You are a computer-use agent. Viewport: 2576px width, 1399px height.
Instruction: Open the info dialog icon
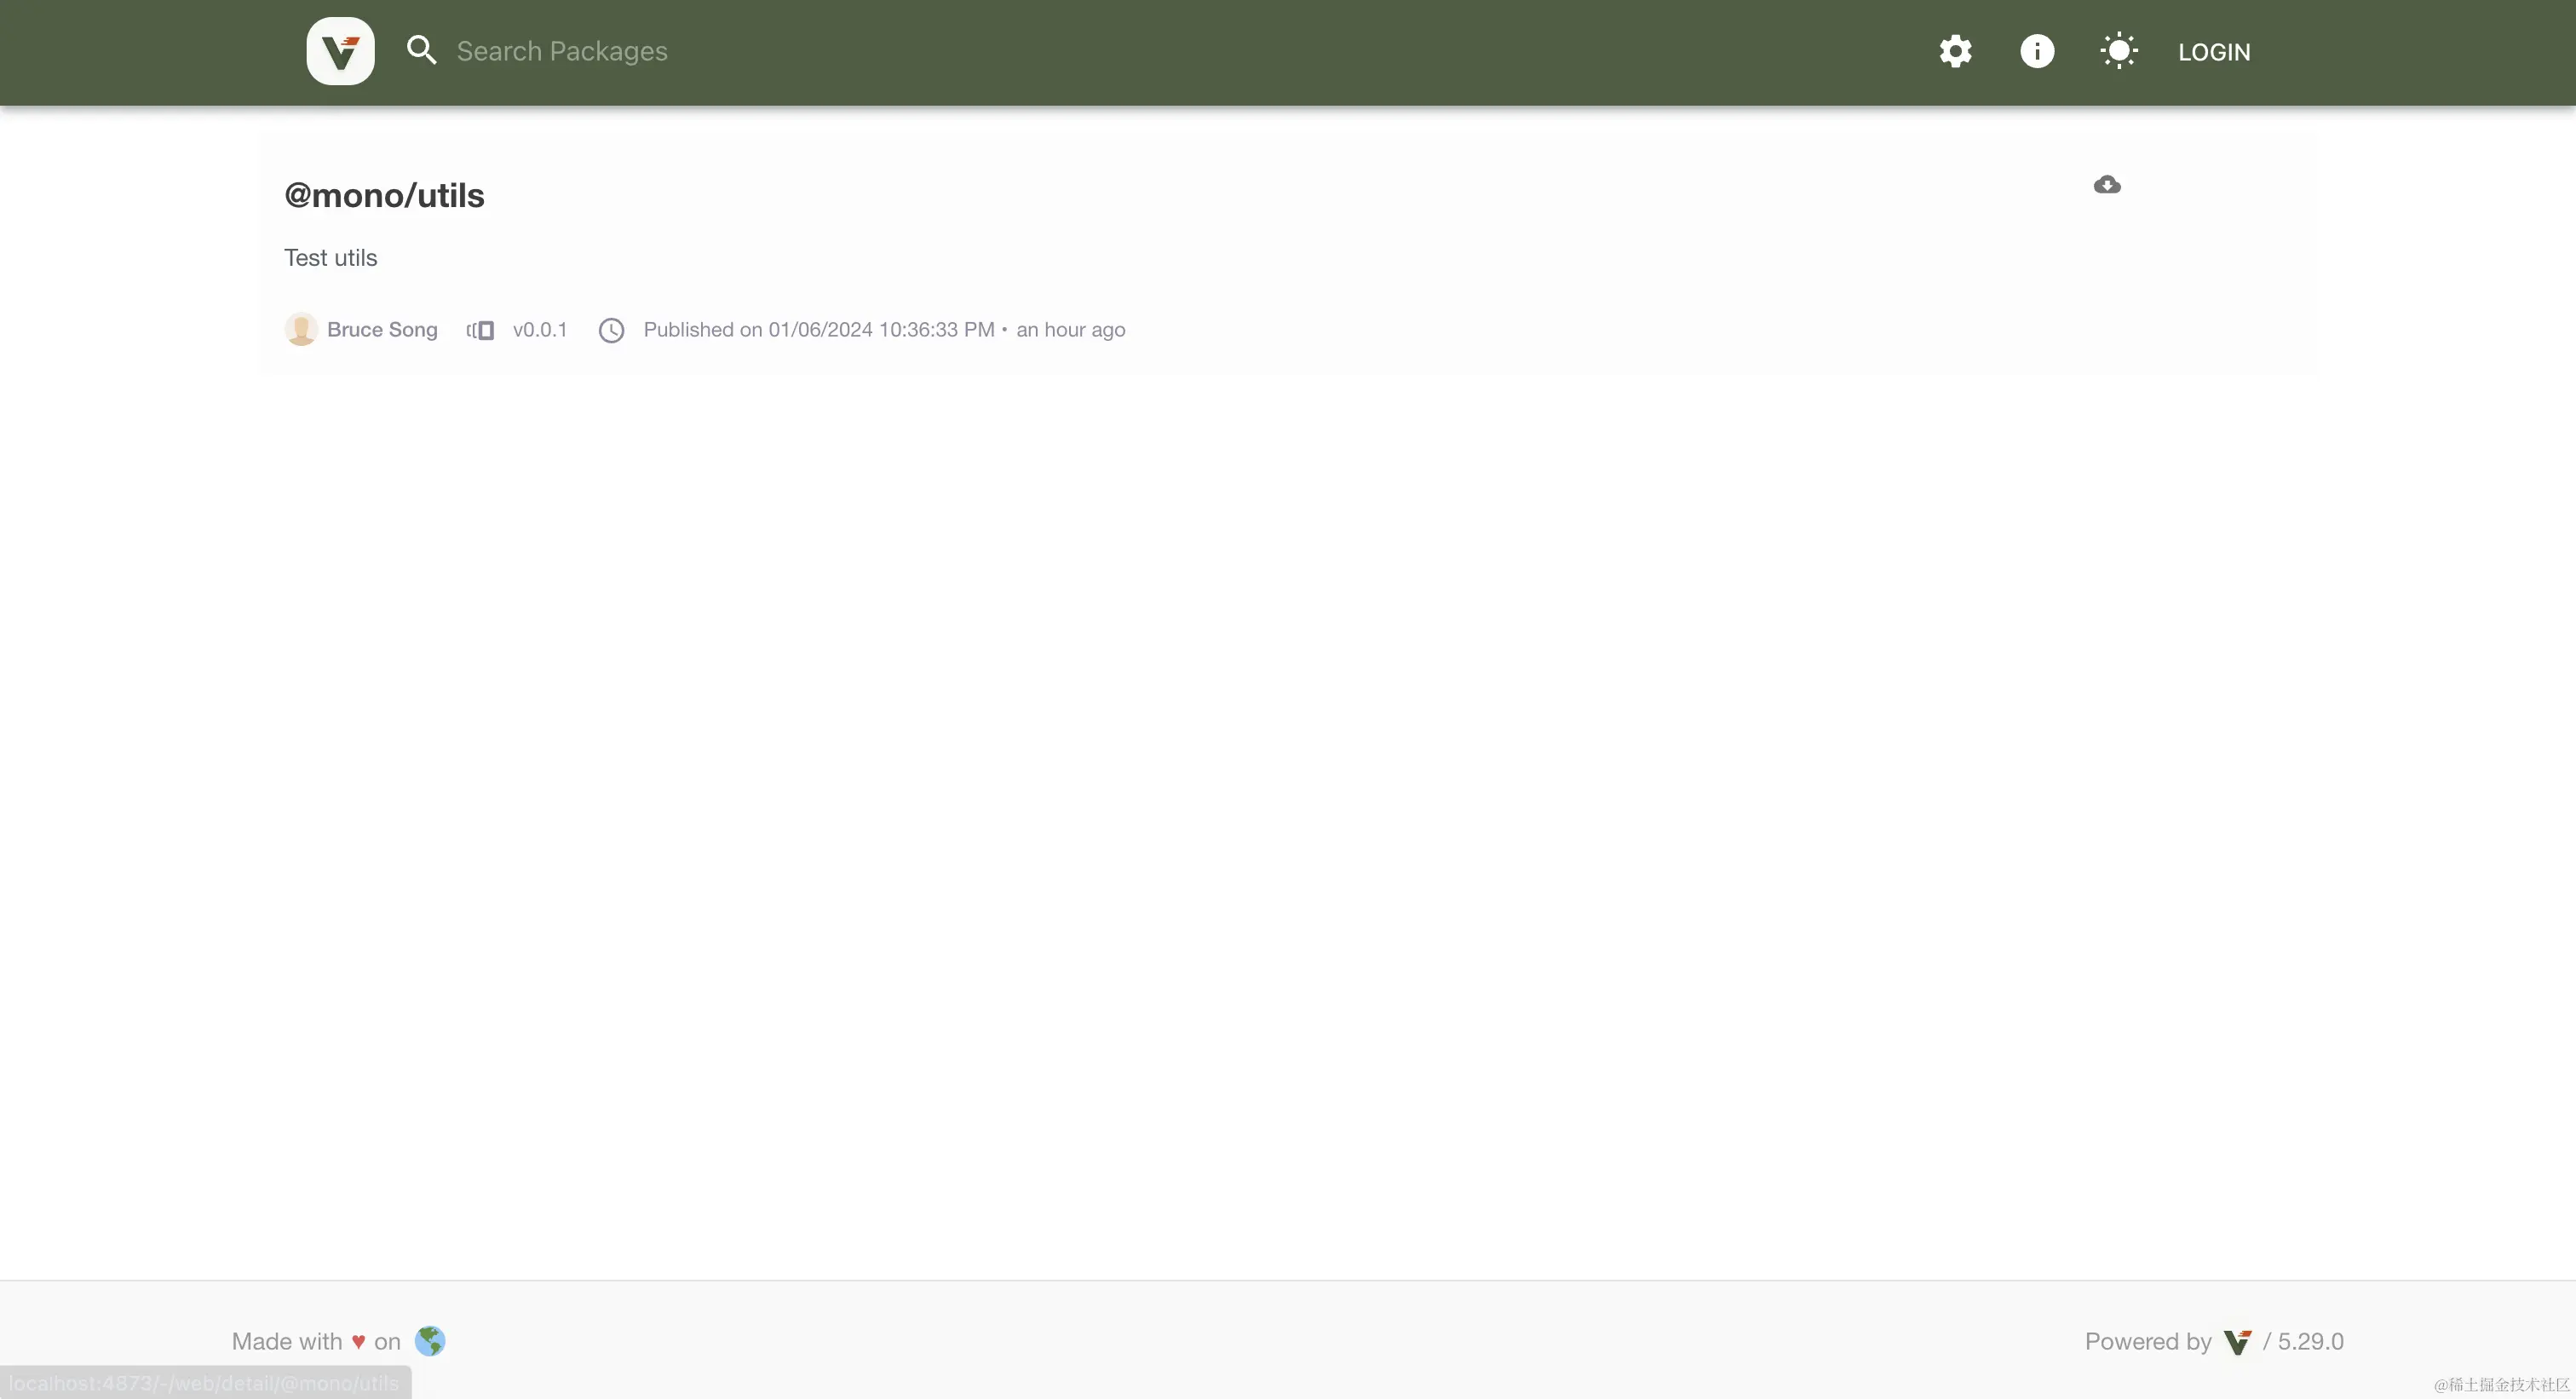(2037, 51)
